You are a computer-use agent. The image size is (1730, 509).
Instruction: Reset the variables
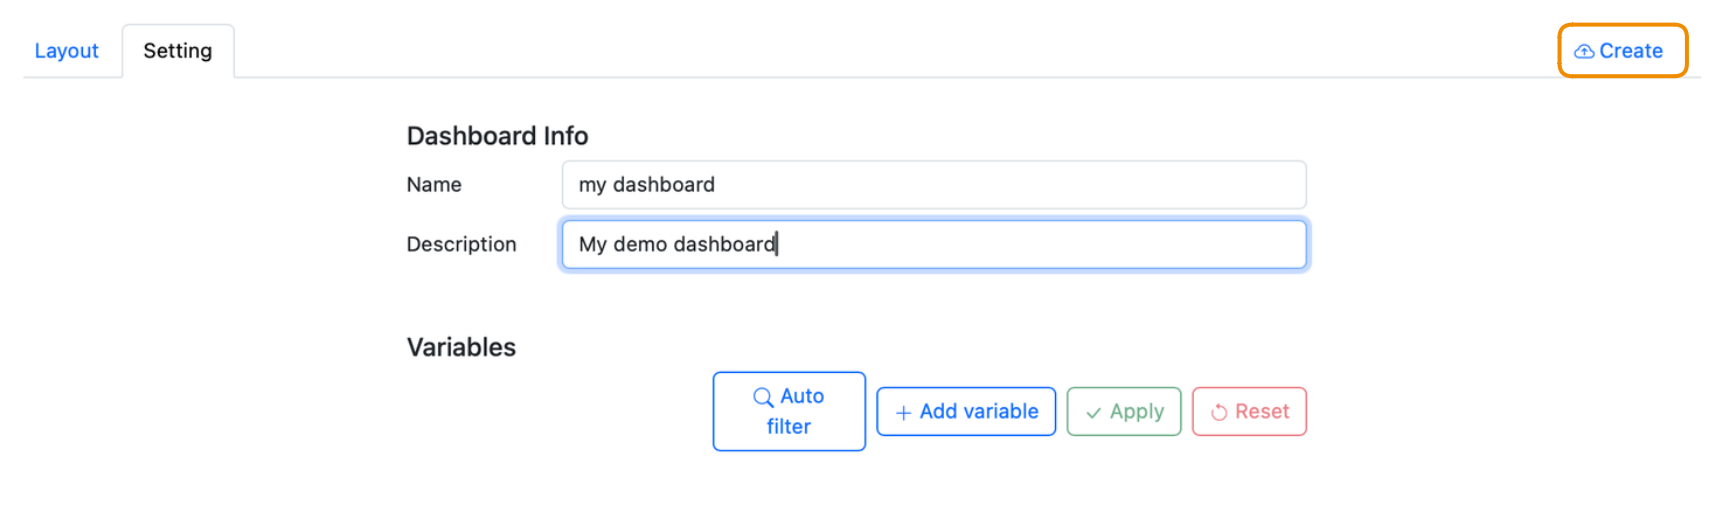tap(1249, 411)
